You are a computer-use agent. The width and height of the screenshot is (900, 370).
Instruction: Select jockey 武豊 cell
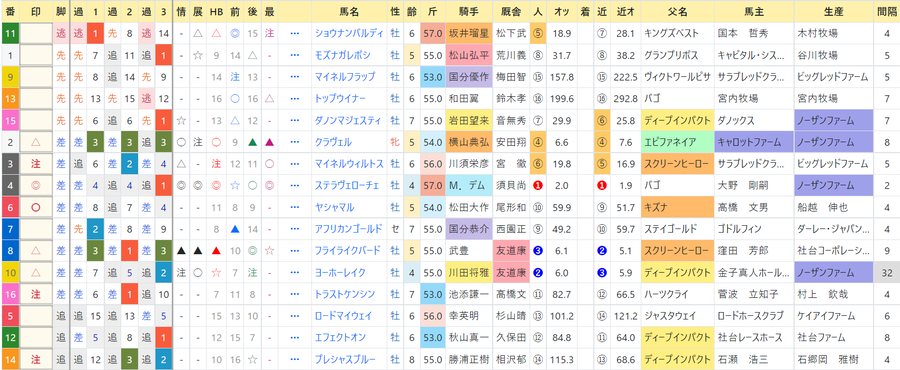pos(469,251)
